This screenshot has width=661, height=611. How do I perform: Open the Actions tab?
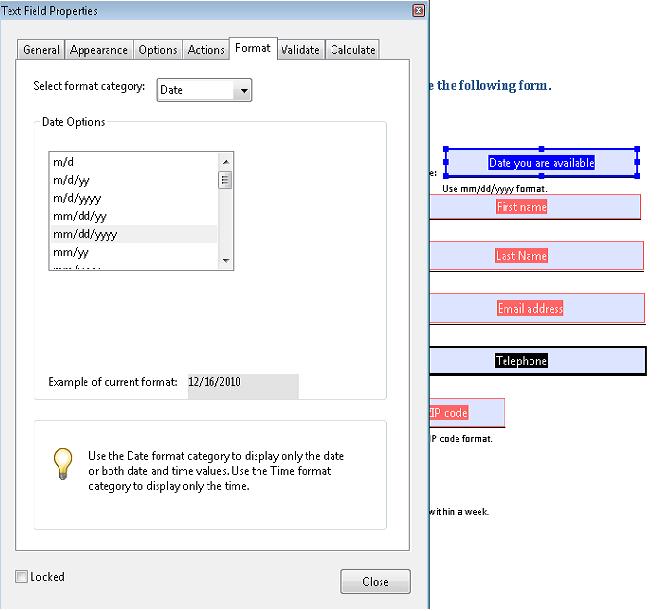(x=206, y=50)
